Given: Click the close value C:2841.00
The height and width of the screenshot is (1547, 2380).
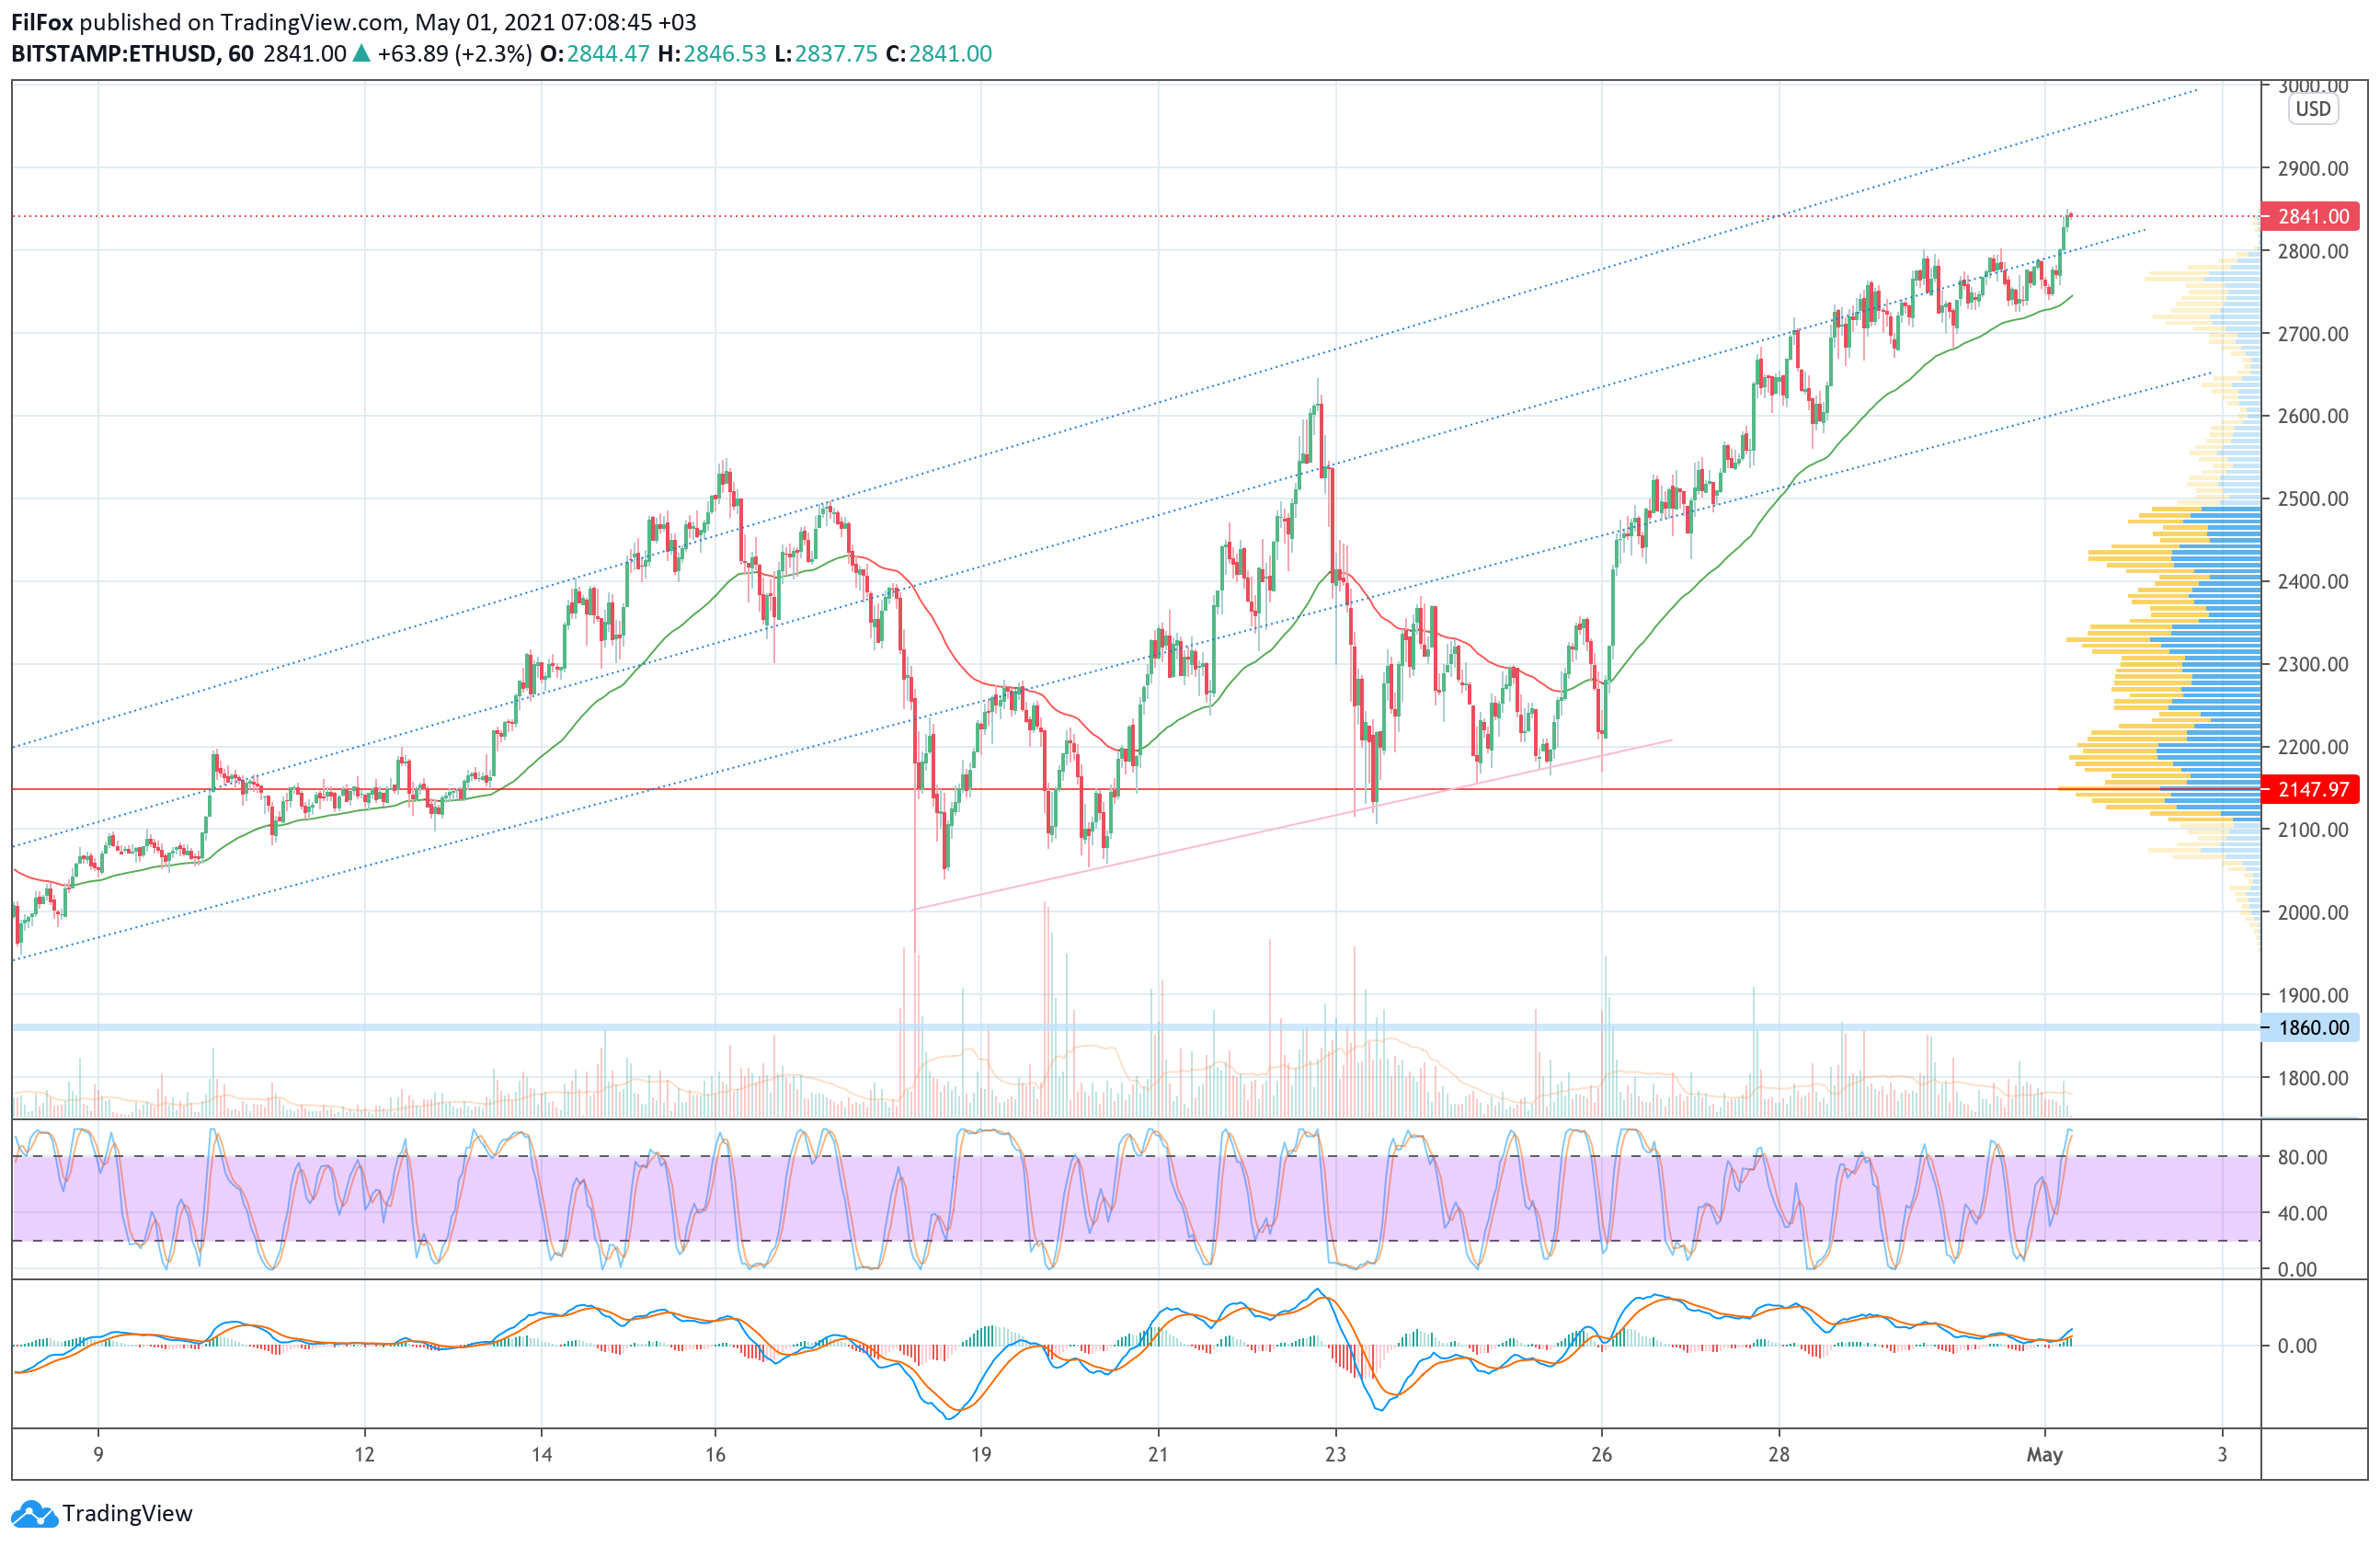Looking at the screenshot, I should click(938, 54).
